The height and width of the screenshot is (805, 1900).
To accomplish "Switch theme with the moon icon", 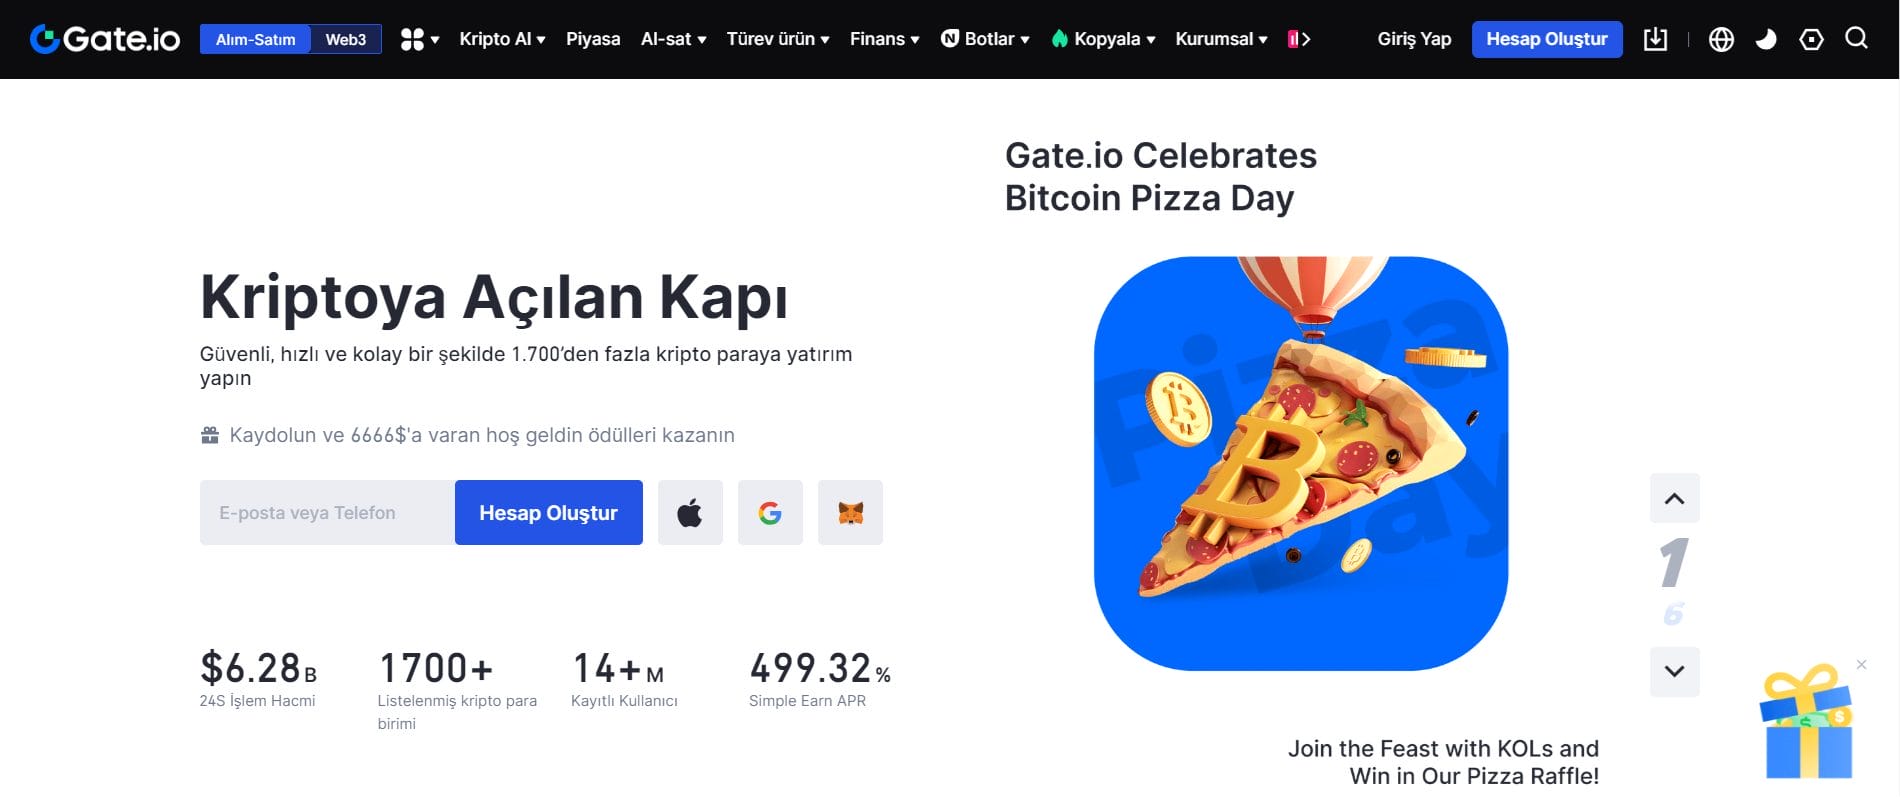I will tap(1766, 39).
